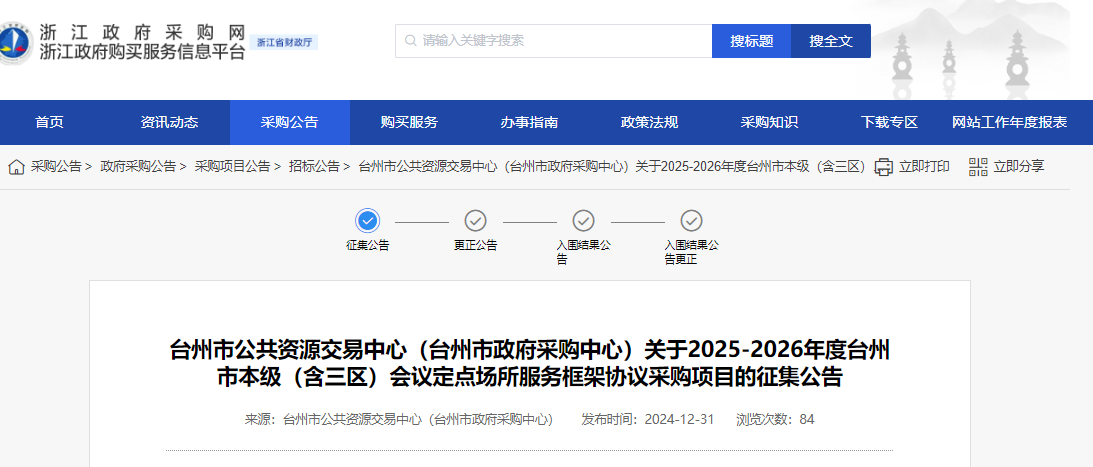Open the 资讯动态 navigation menu
1093x467 pixels.
169,123
